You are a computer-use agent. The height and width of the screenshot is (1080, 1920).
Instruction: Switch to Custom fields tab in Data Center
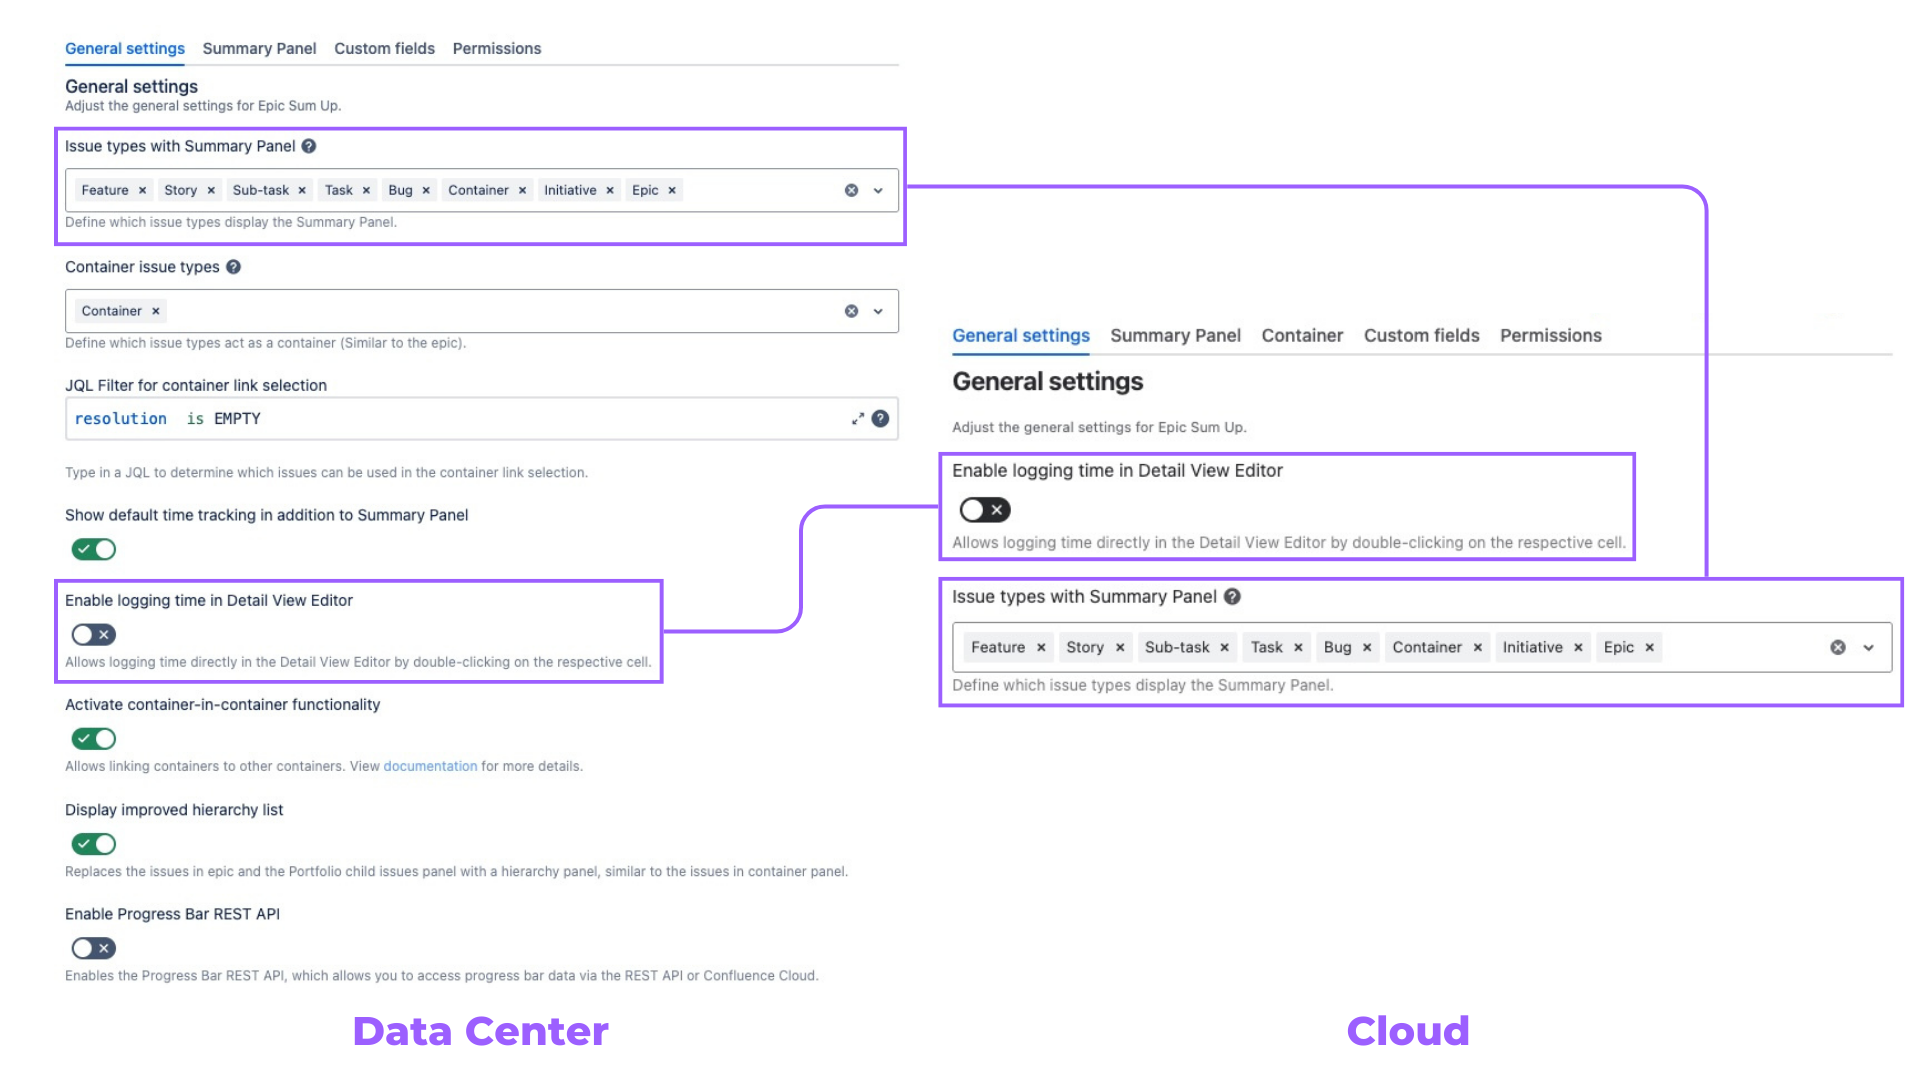coord(384,48)
